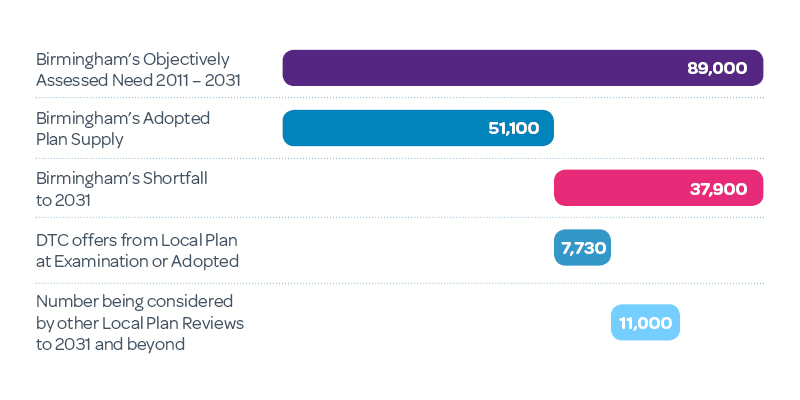This screenshot has height=400, width=800.
Task: Click "Number being considered" row label
Action: click(134, 300)
